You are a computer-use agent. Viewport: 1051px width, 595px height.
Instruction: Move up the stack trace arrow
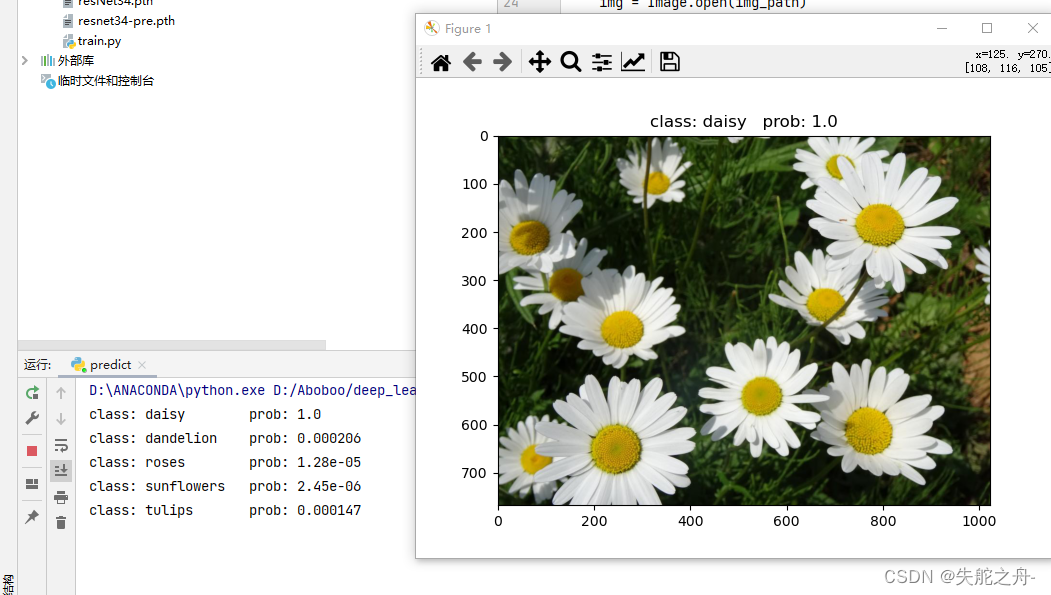coord(61,393)
